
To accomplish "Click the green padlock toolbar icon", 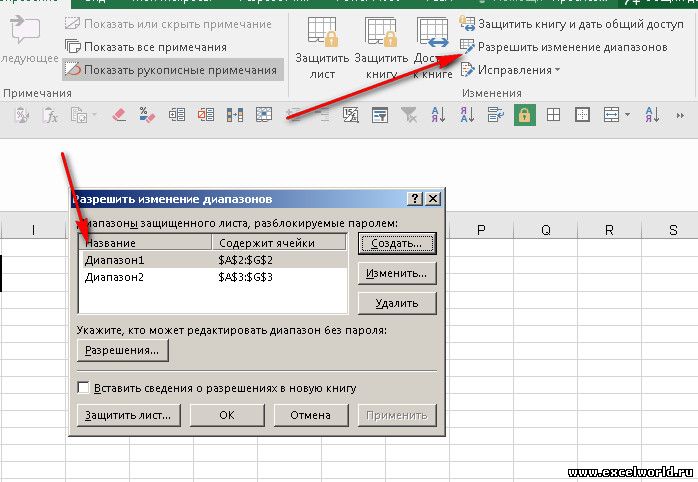I will (522, 115).
